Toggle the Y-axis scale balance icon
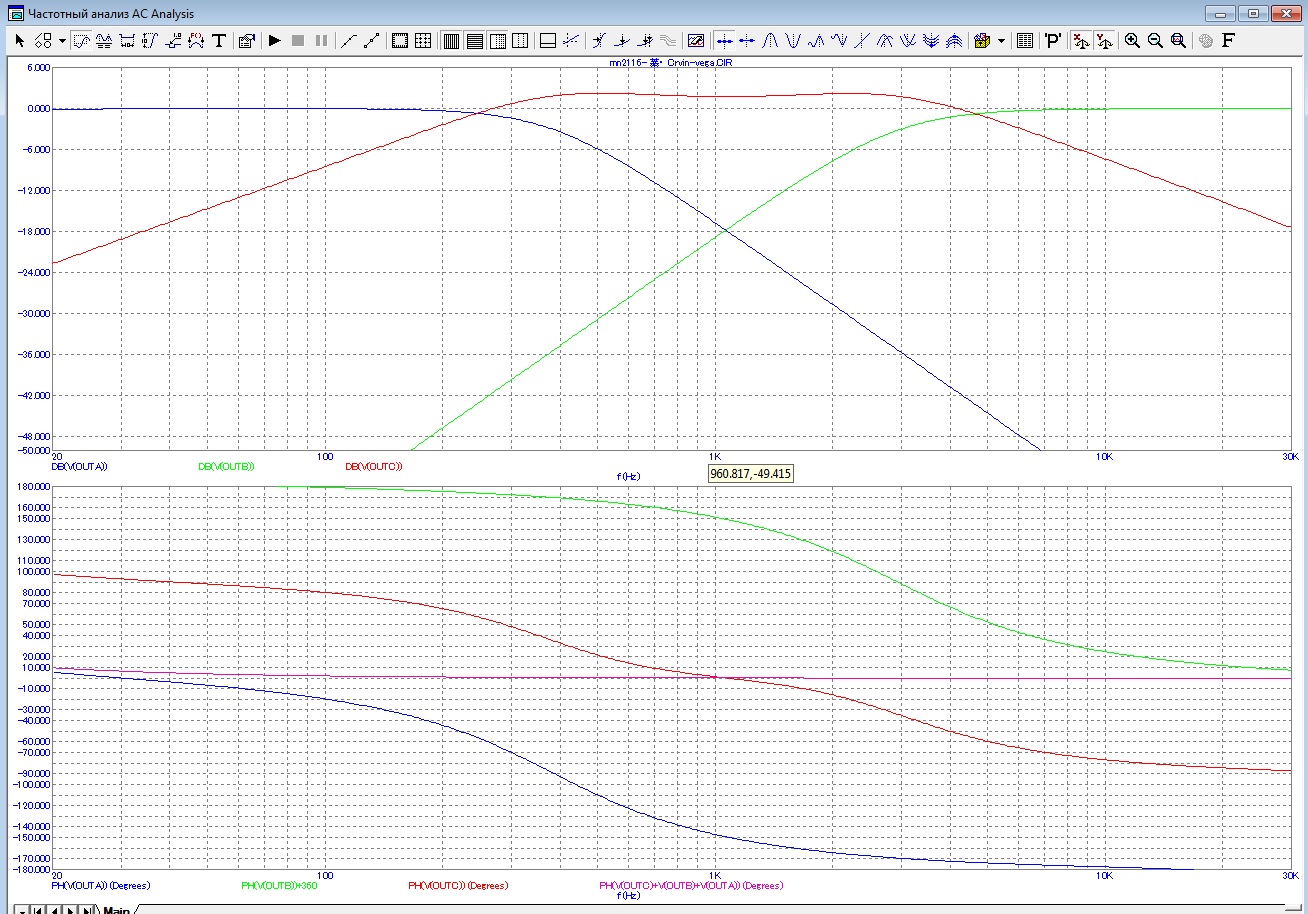 click(x=1104, y=41)
